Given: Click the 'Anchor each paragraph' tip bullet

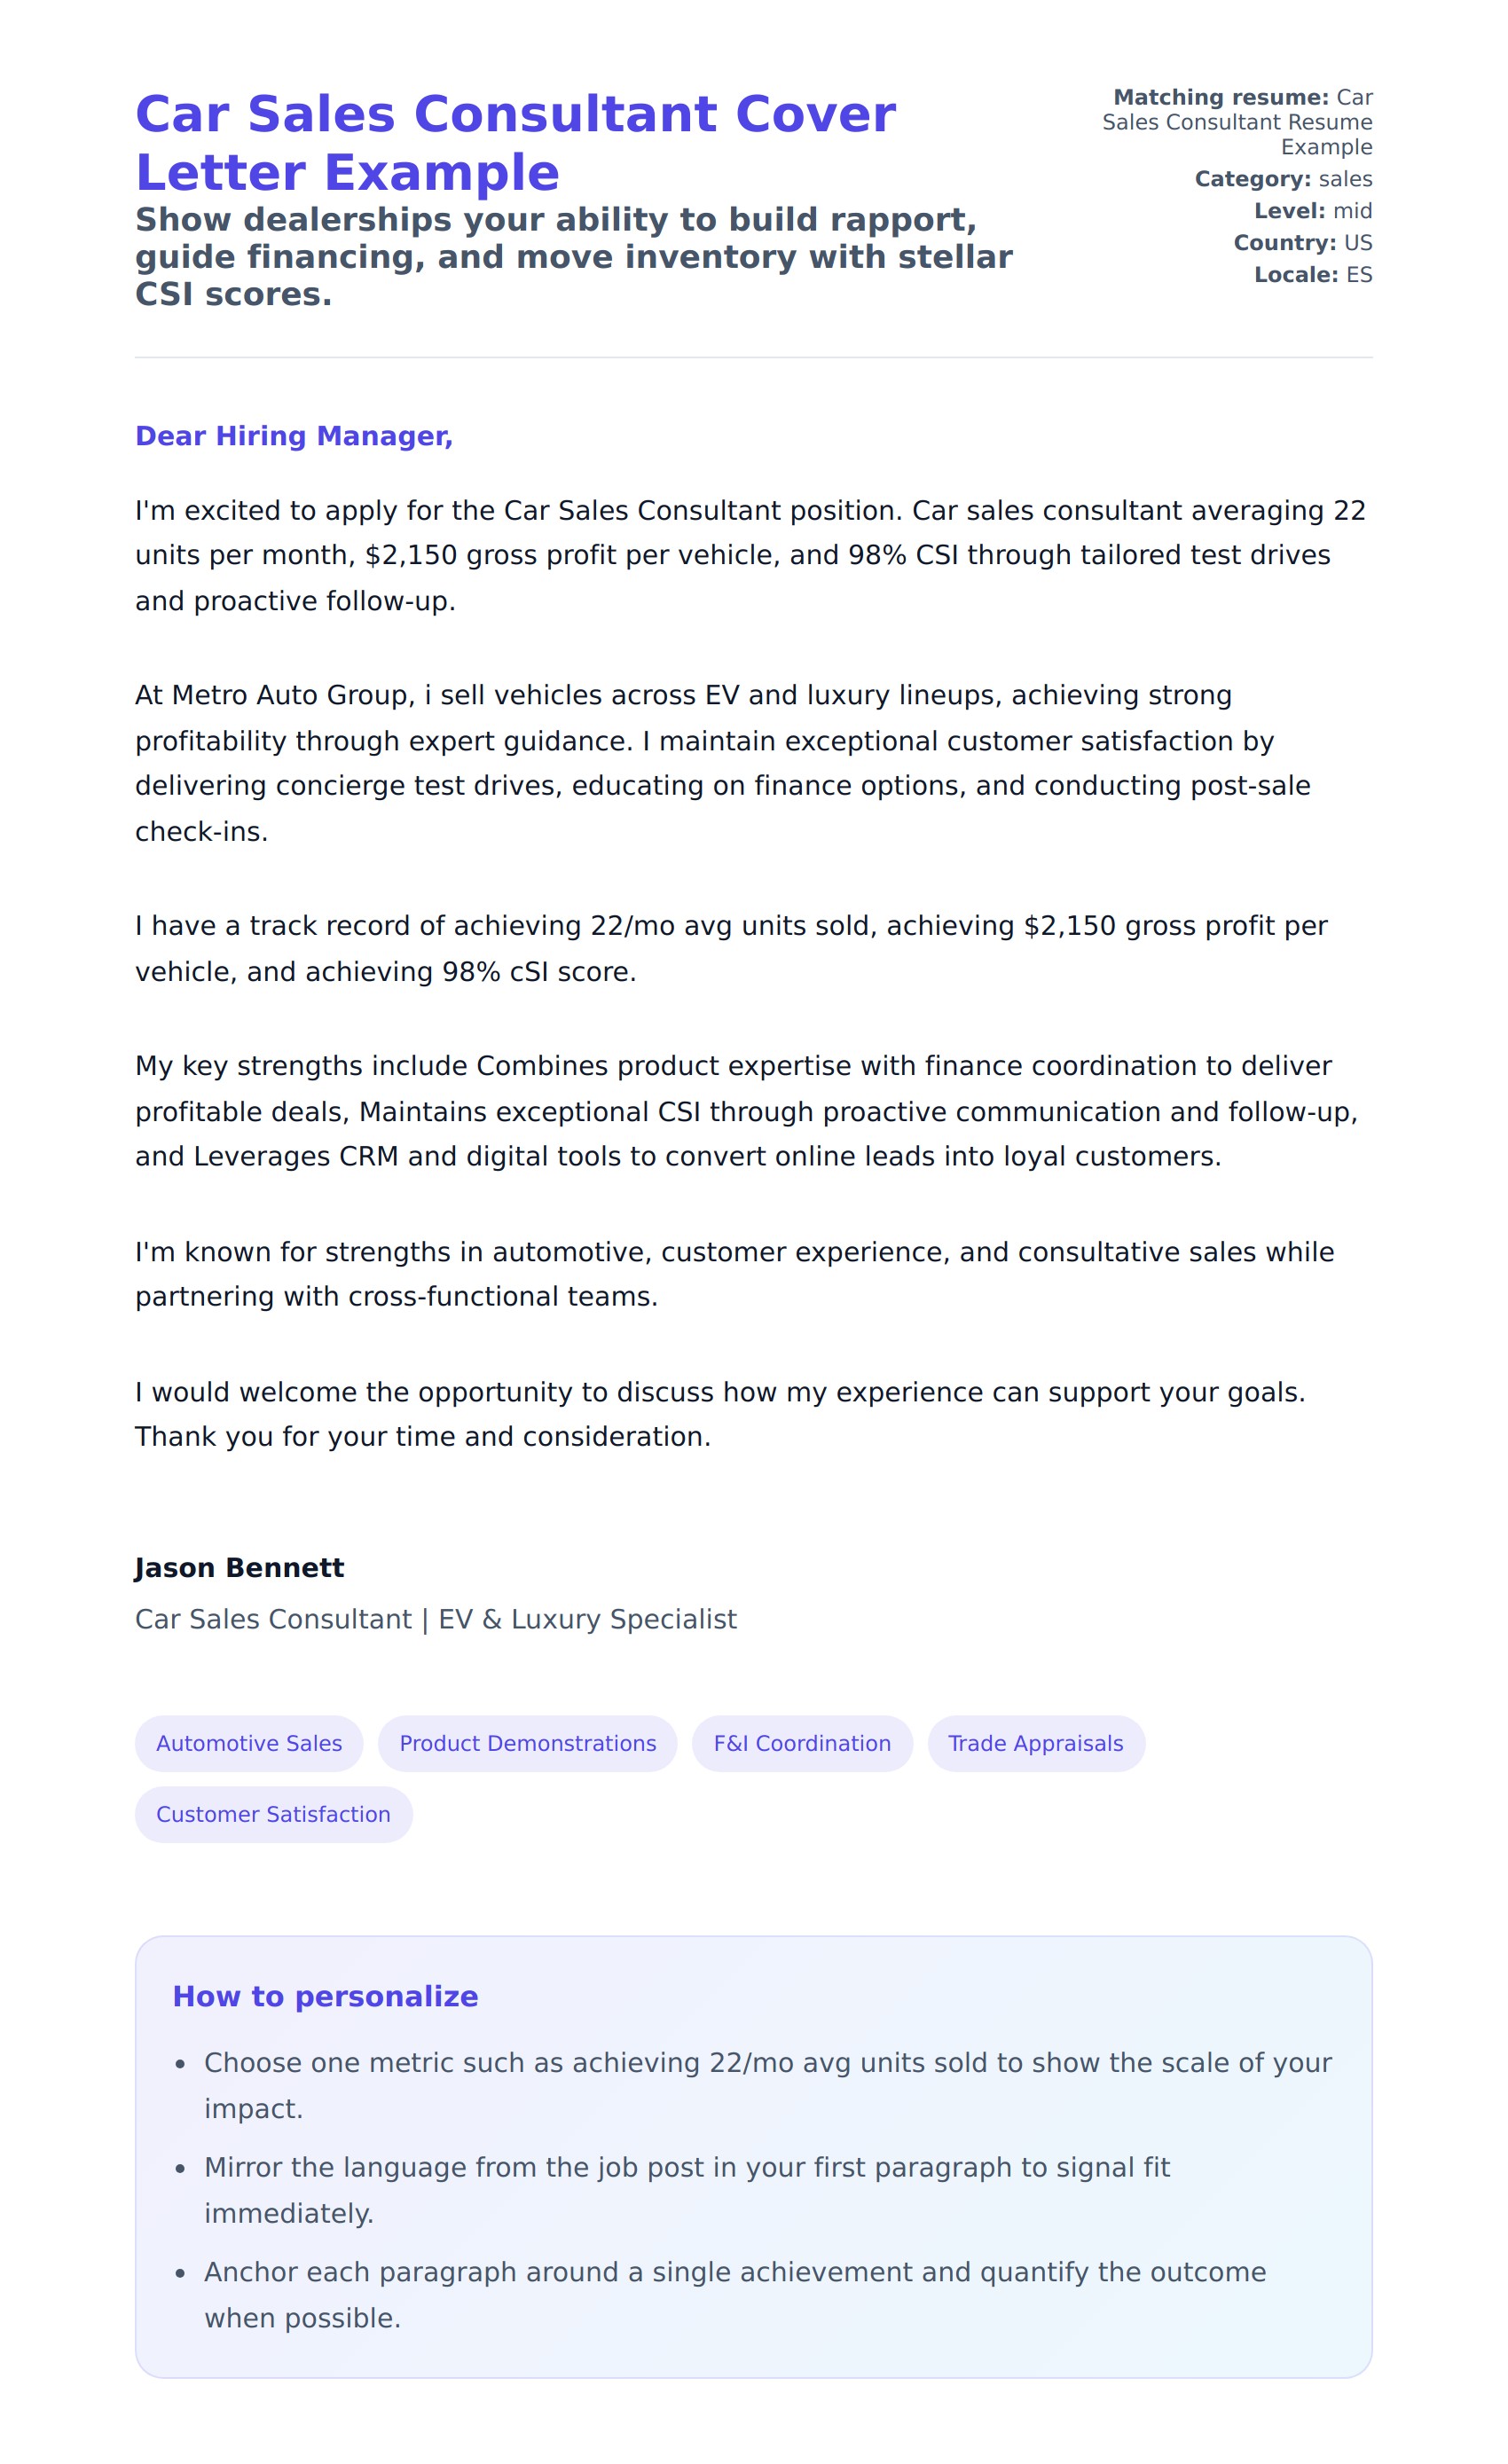Looking at the screenshot, I should pyautogui.click(x=734, y=2295).
